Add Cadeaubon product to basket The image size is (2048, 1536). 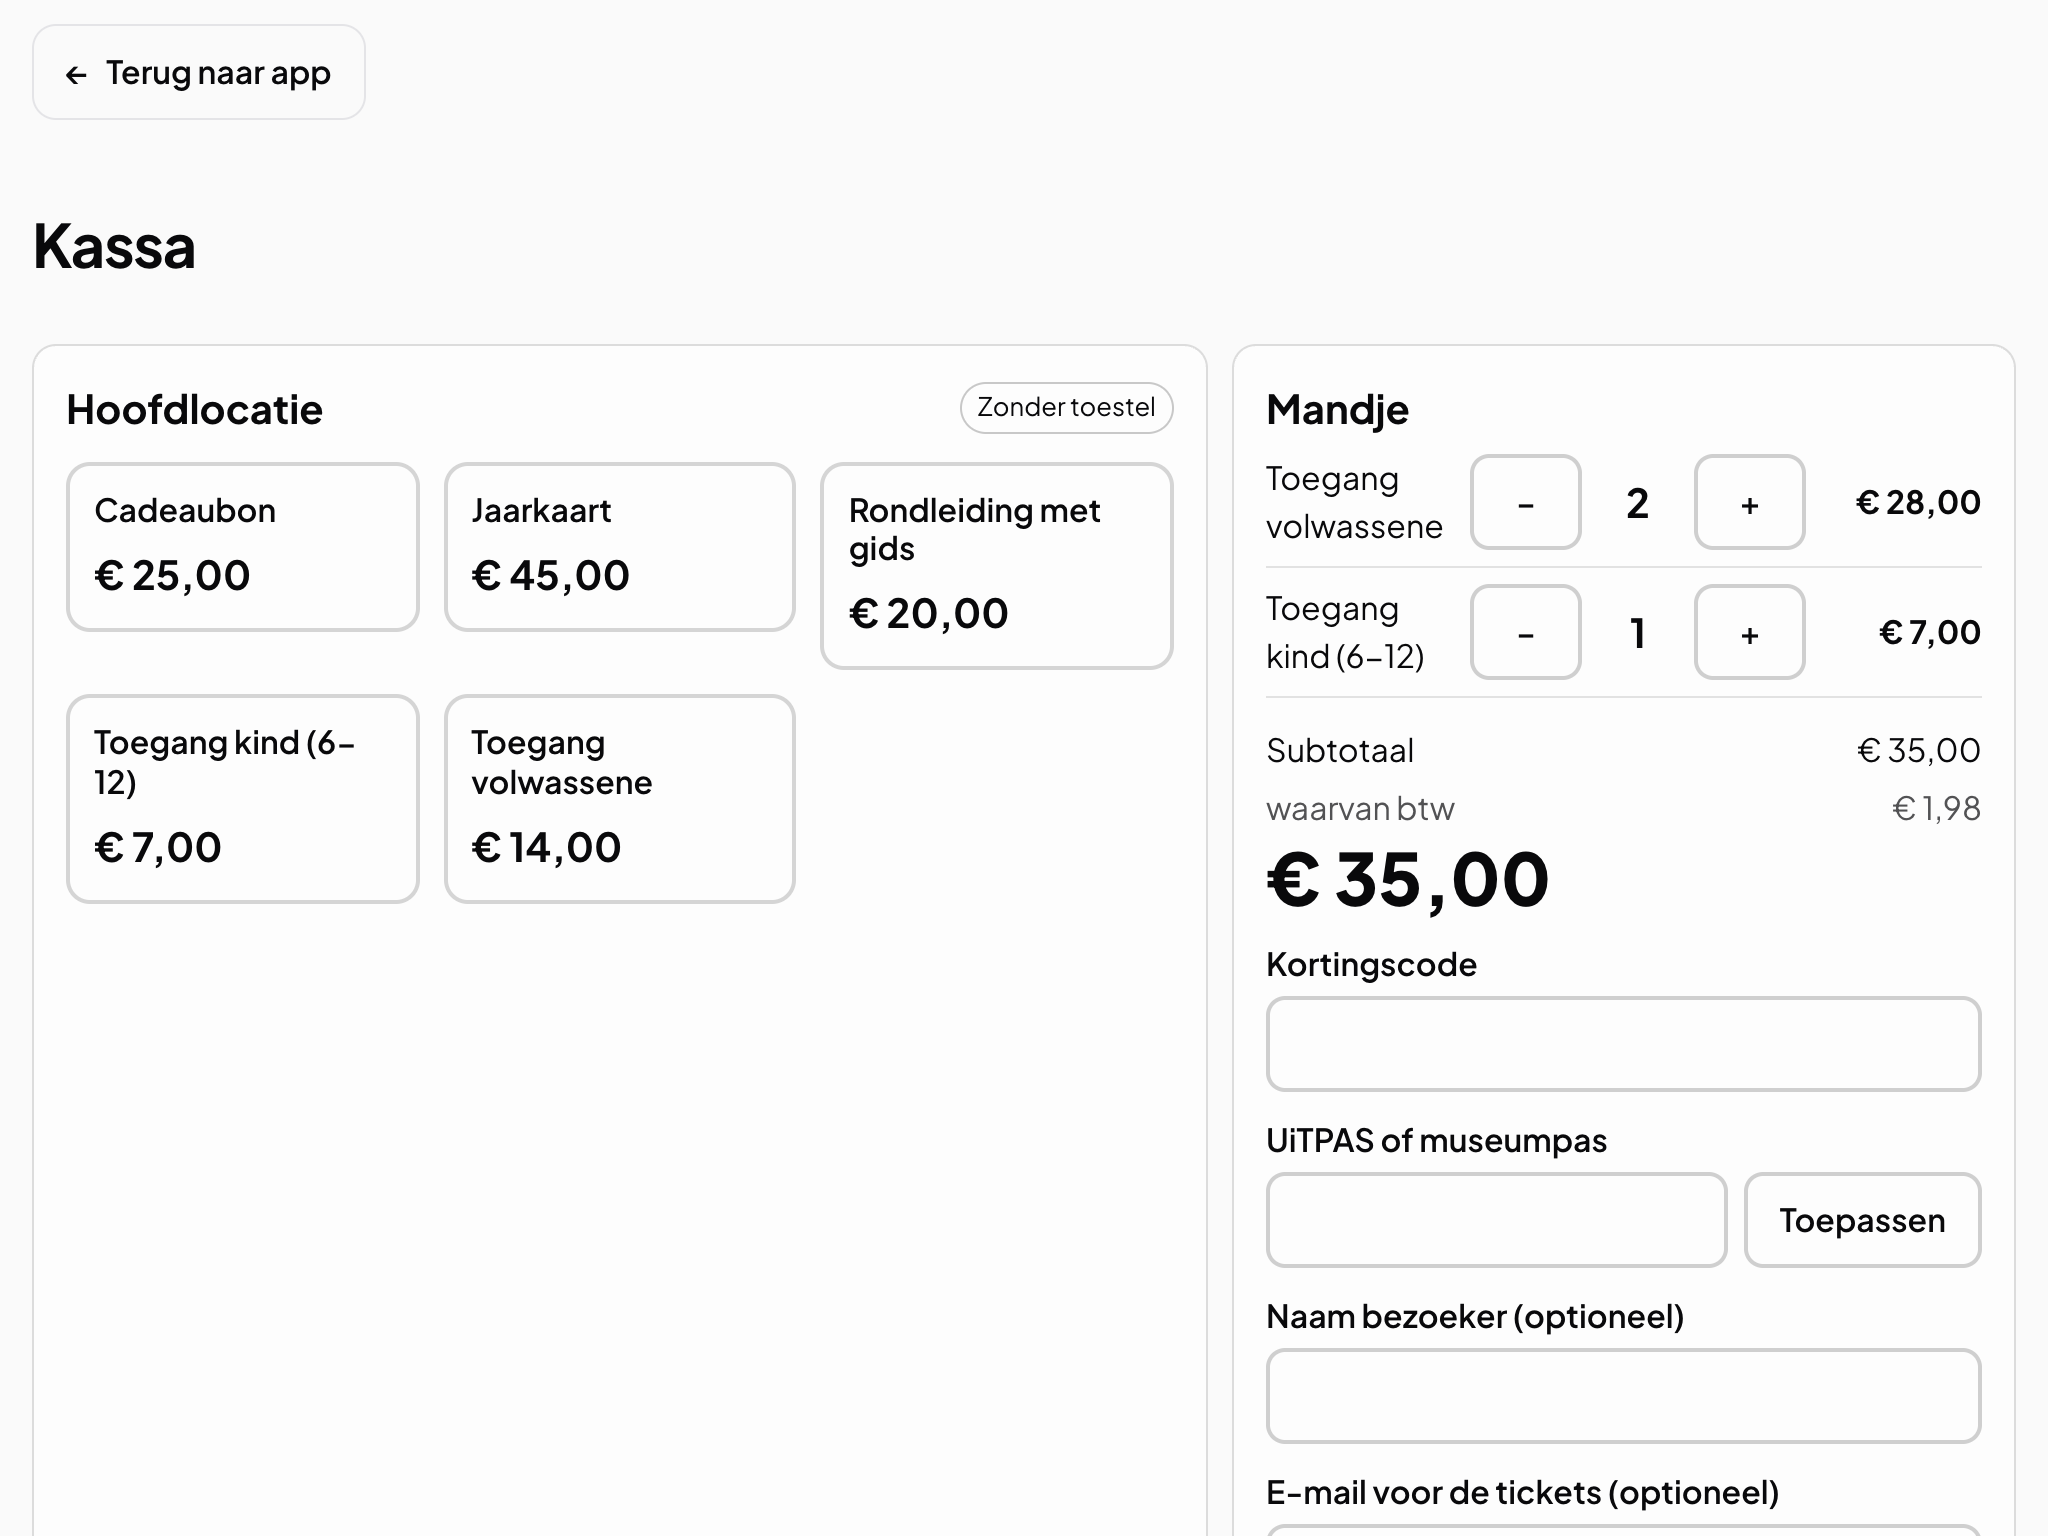coord(243,547)
